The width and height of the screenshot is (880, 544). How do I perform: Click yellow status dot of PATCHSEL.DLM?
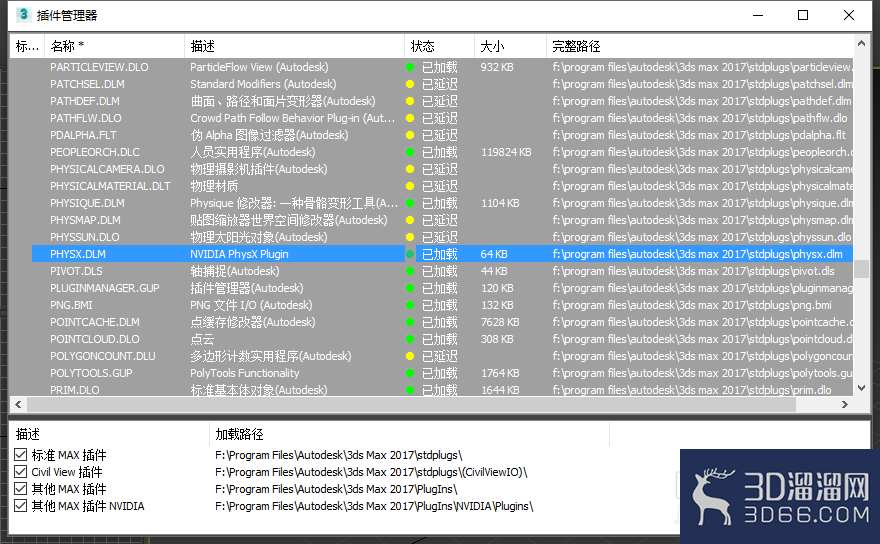click(410, 84)
